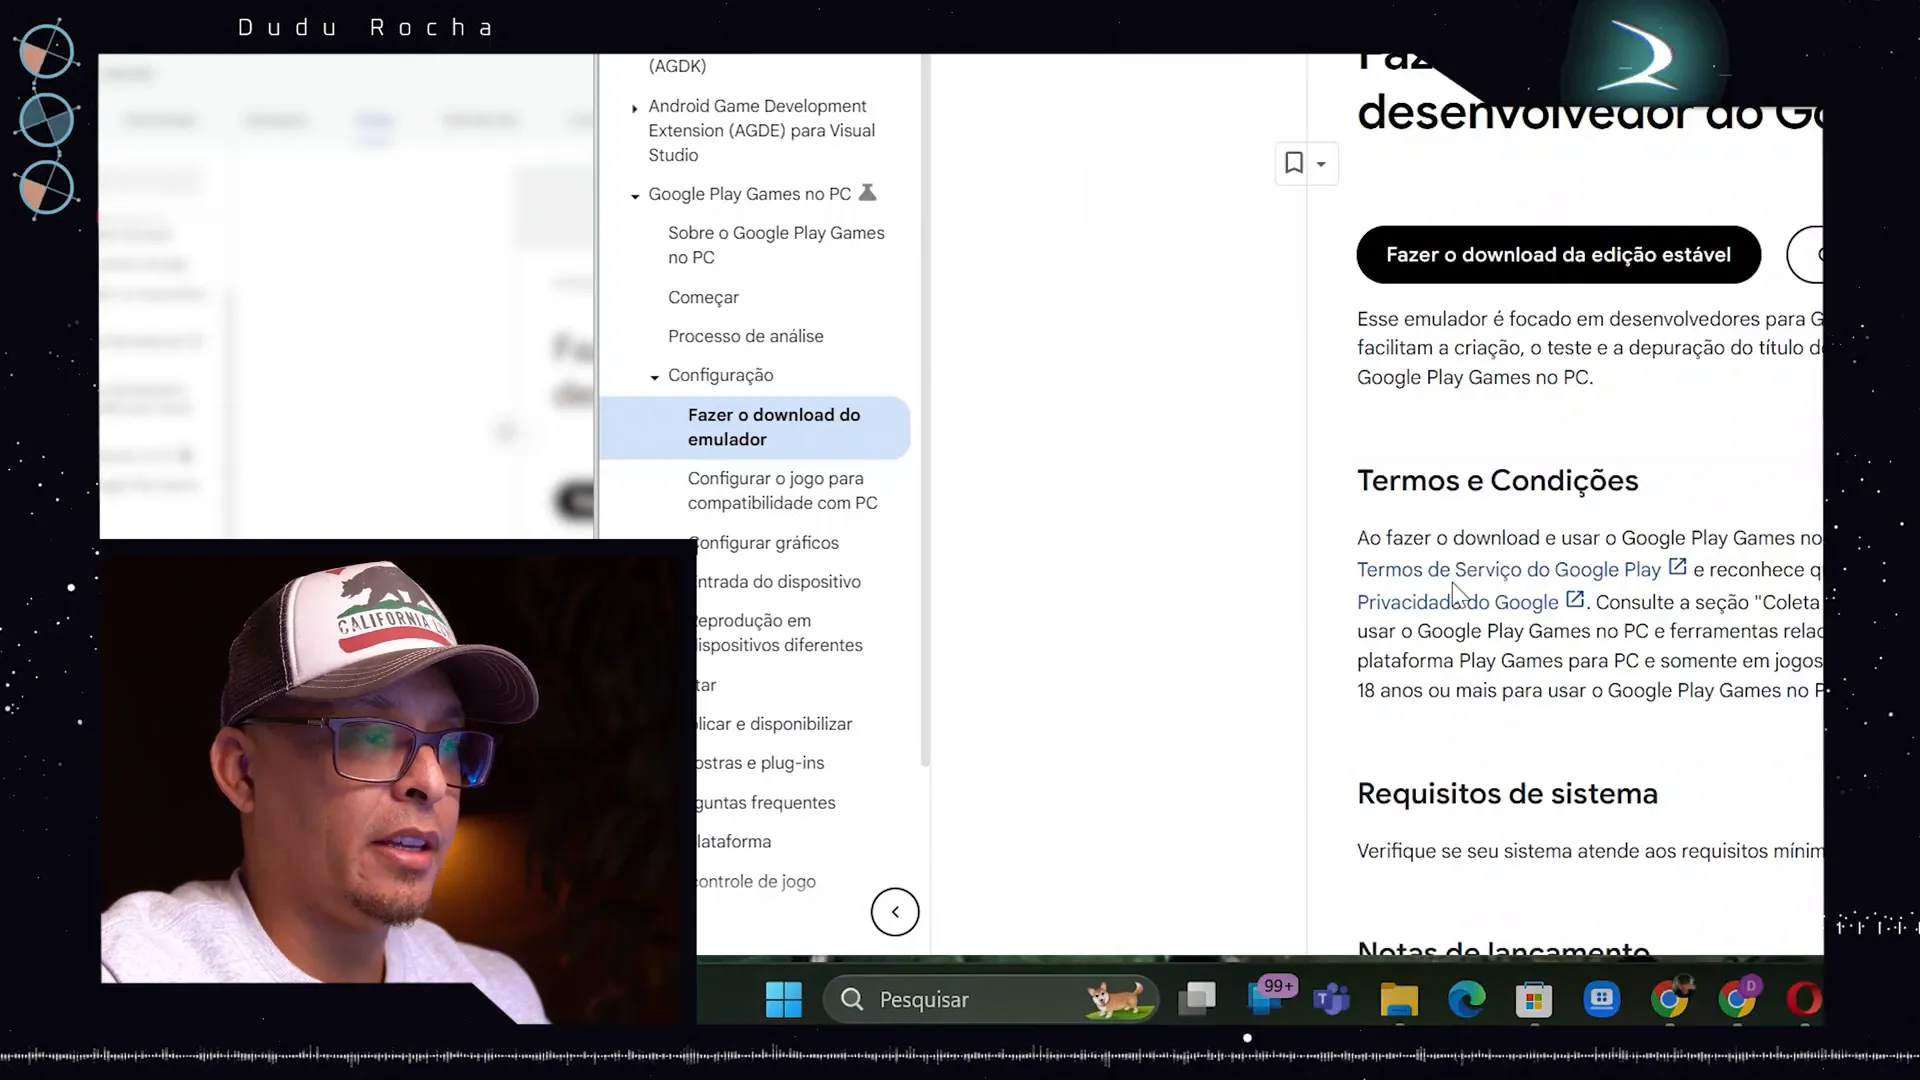Screen dimensions: 1920x1080
Task: Click the bookmark icon on the page
Action: pyautogui.click(x=1293, y=163)
